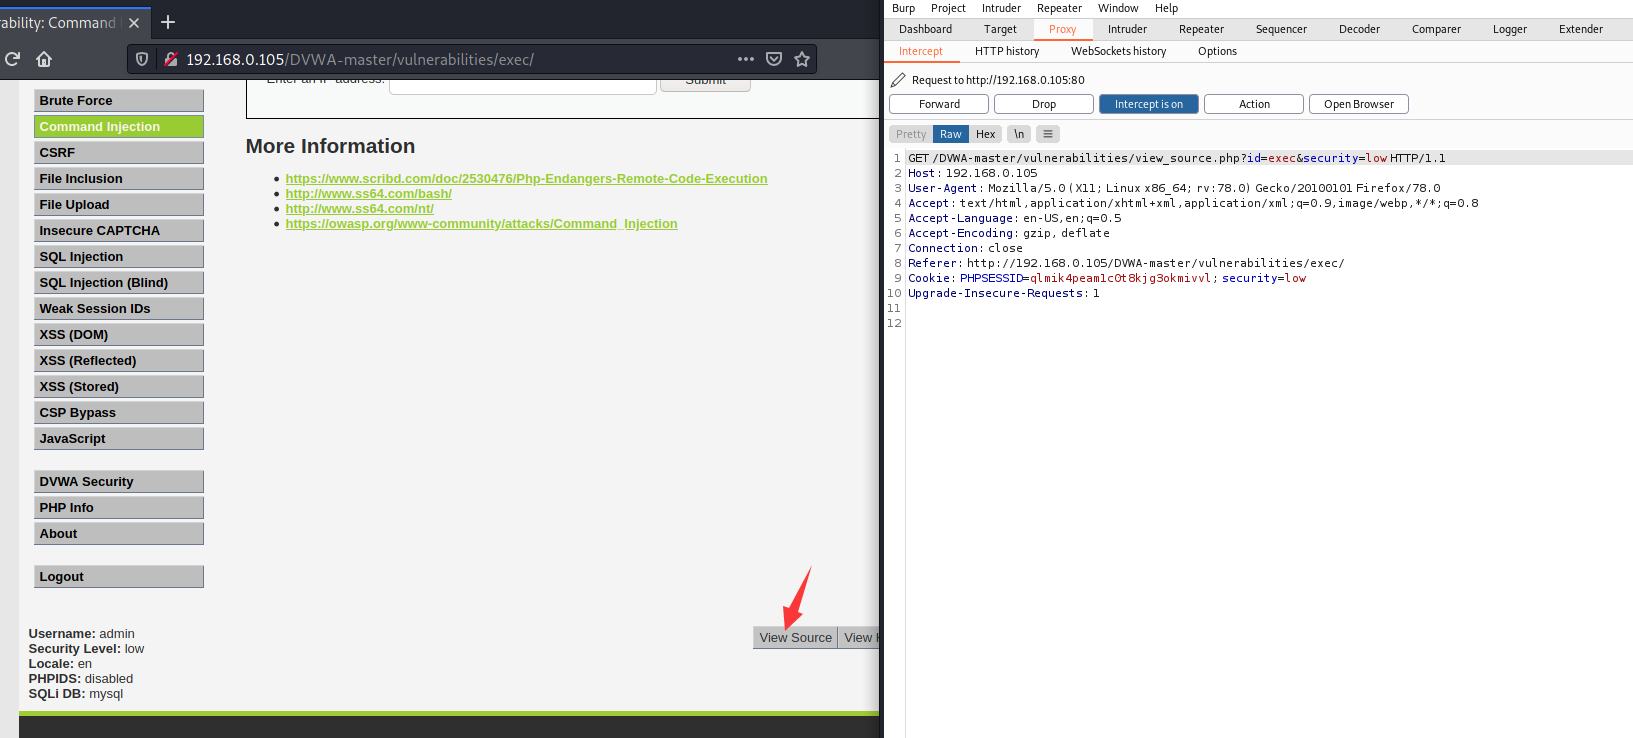Open File Inclusion page
The image size is (1633, 738).
(119, 179)
